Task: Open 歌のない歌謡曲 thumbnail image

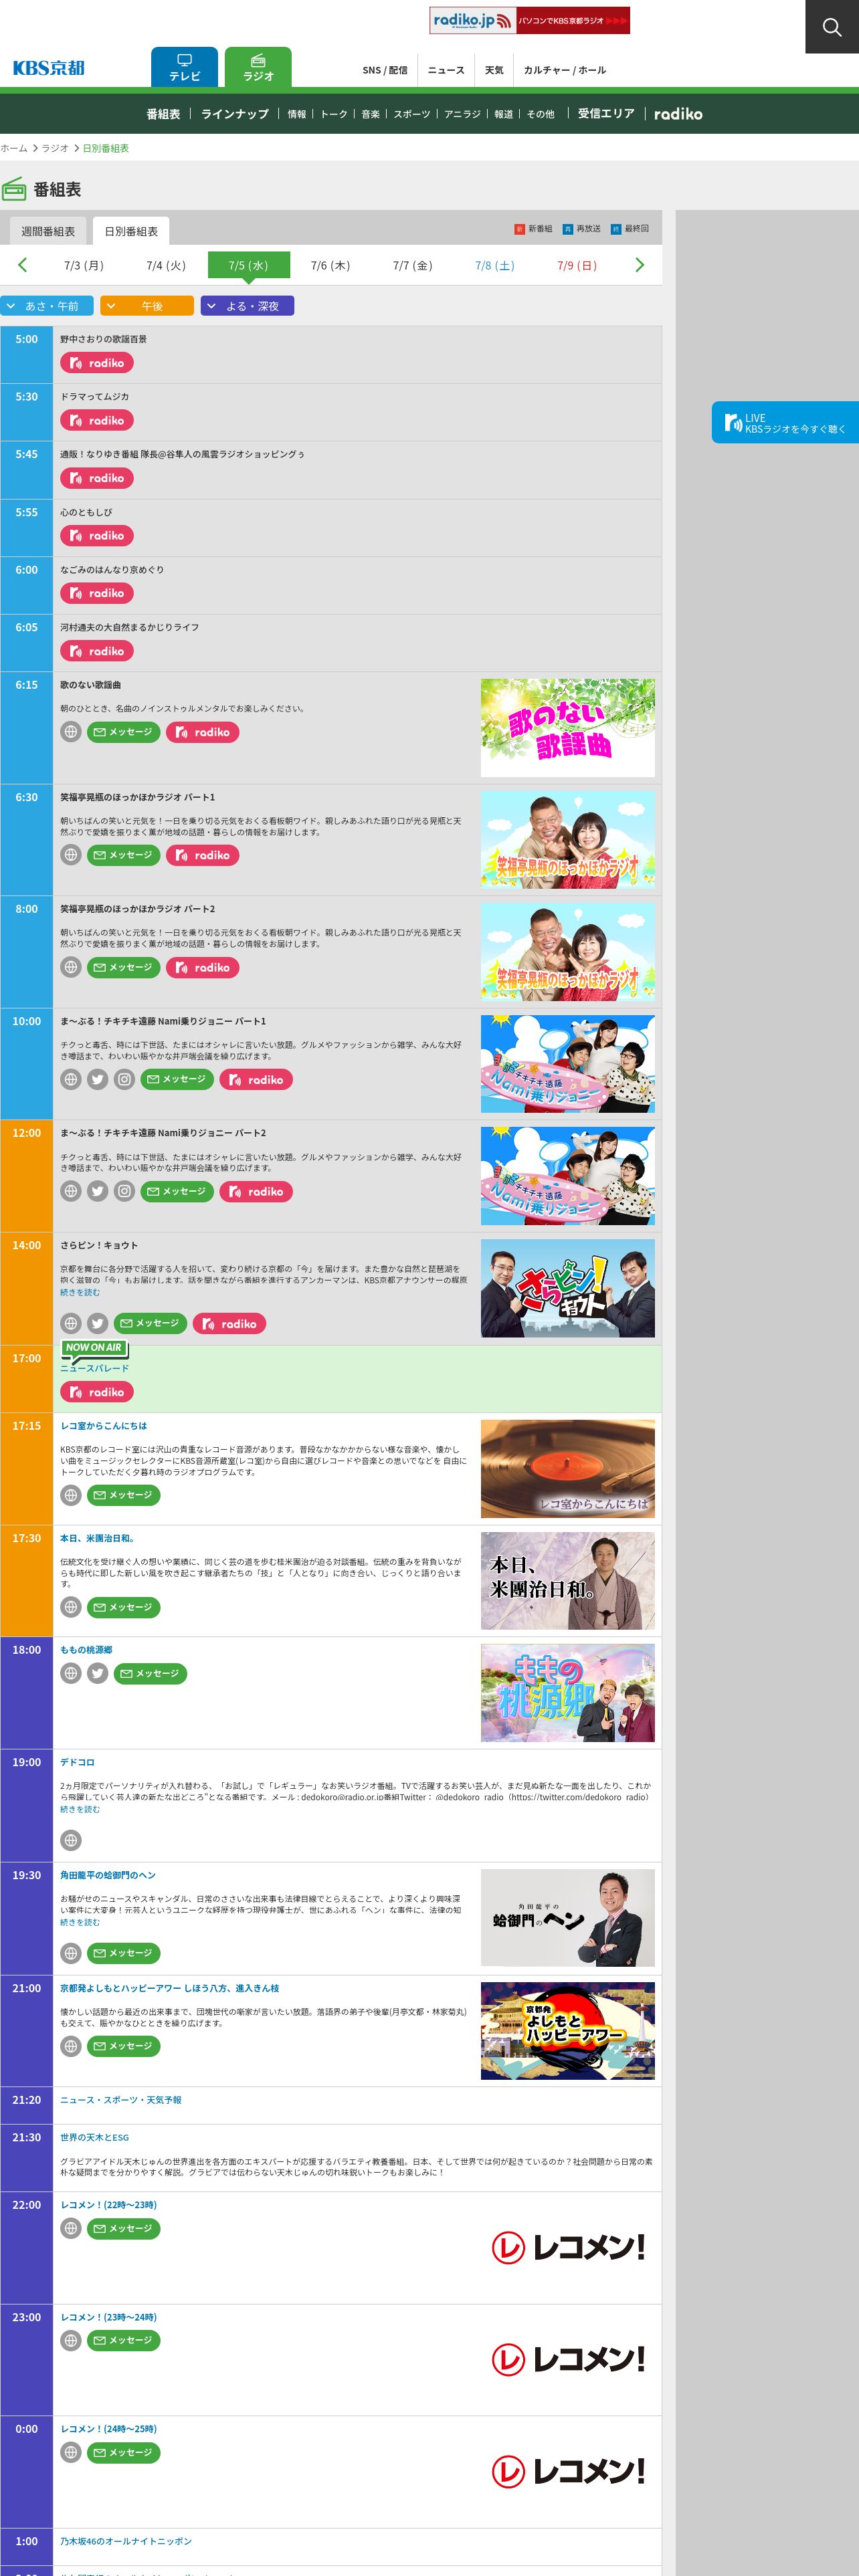Action: click(x=567, y=728)
